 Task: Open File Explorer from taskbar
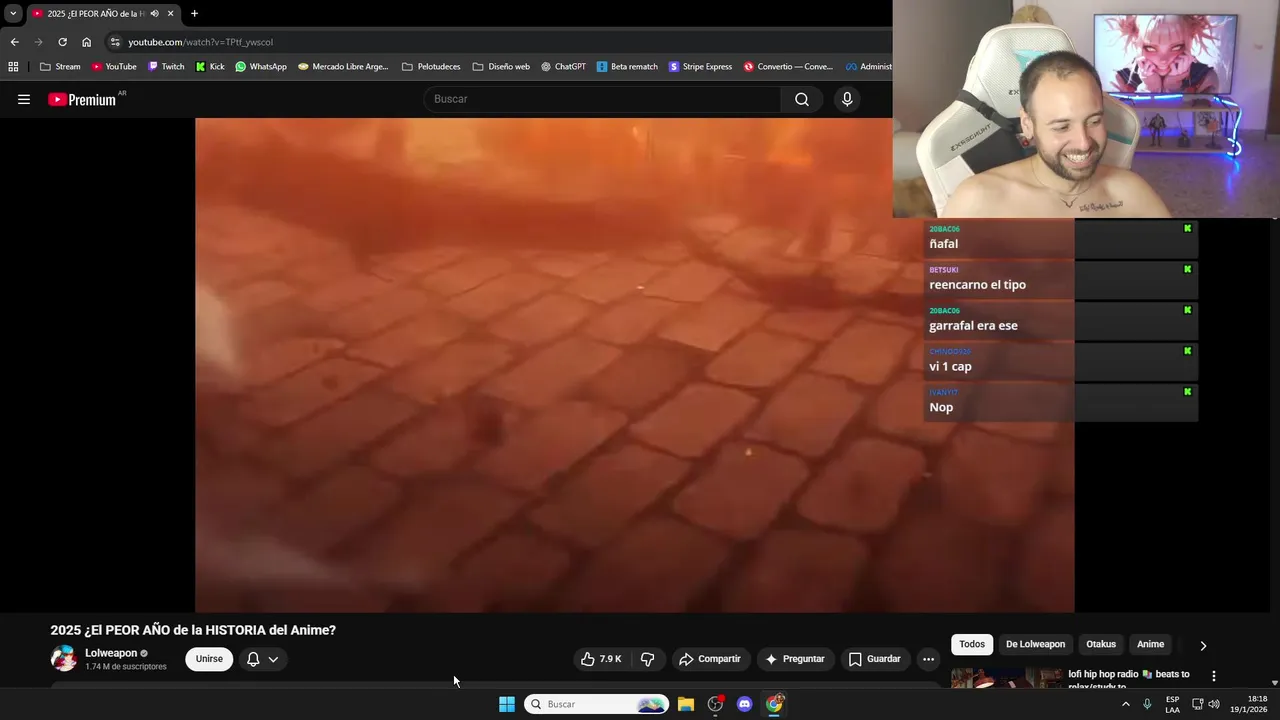pos(686,704)
